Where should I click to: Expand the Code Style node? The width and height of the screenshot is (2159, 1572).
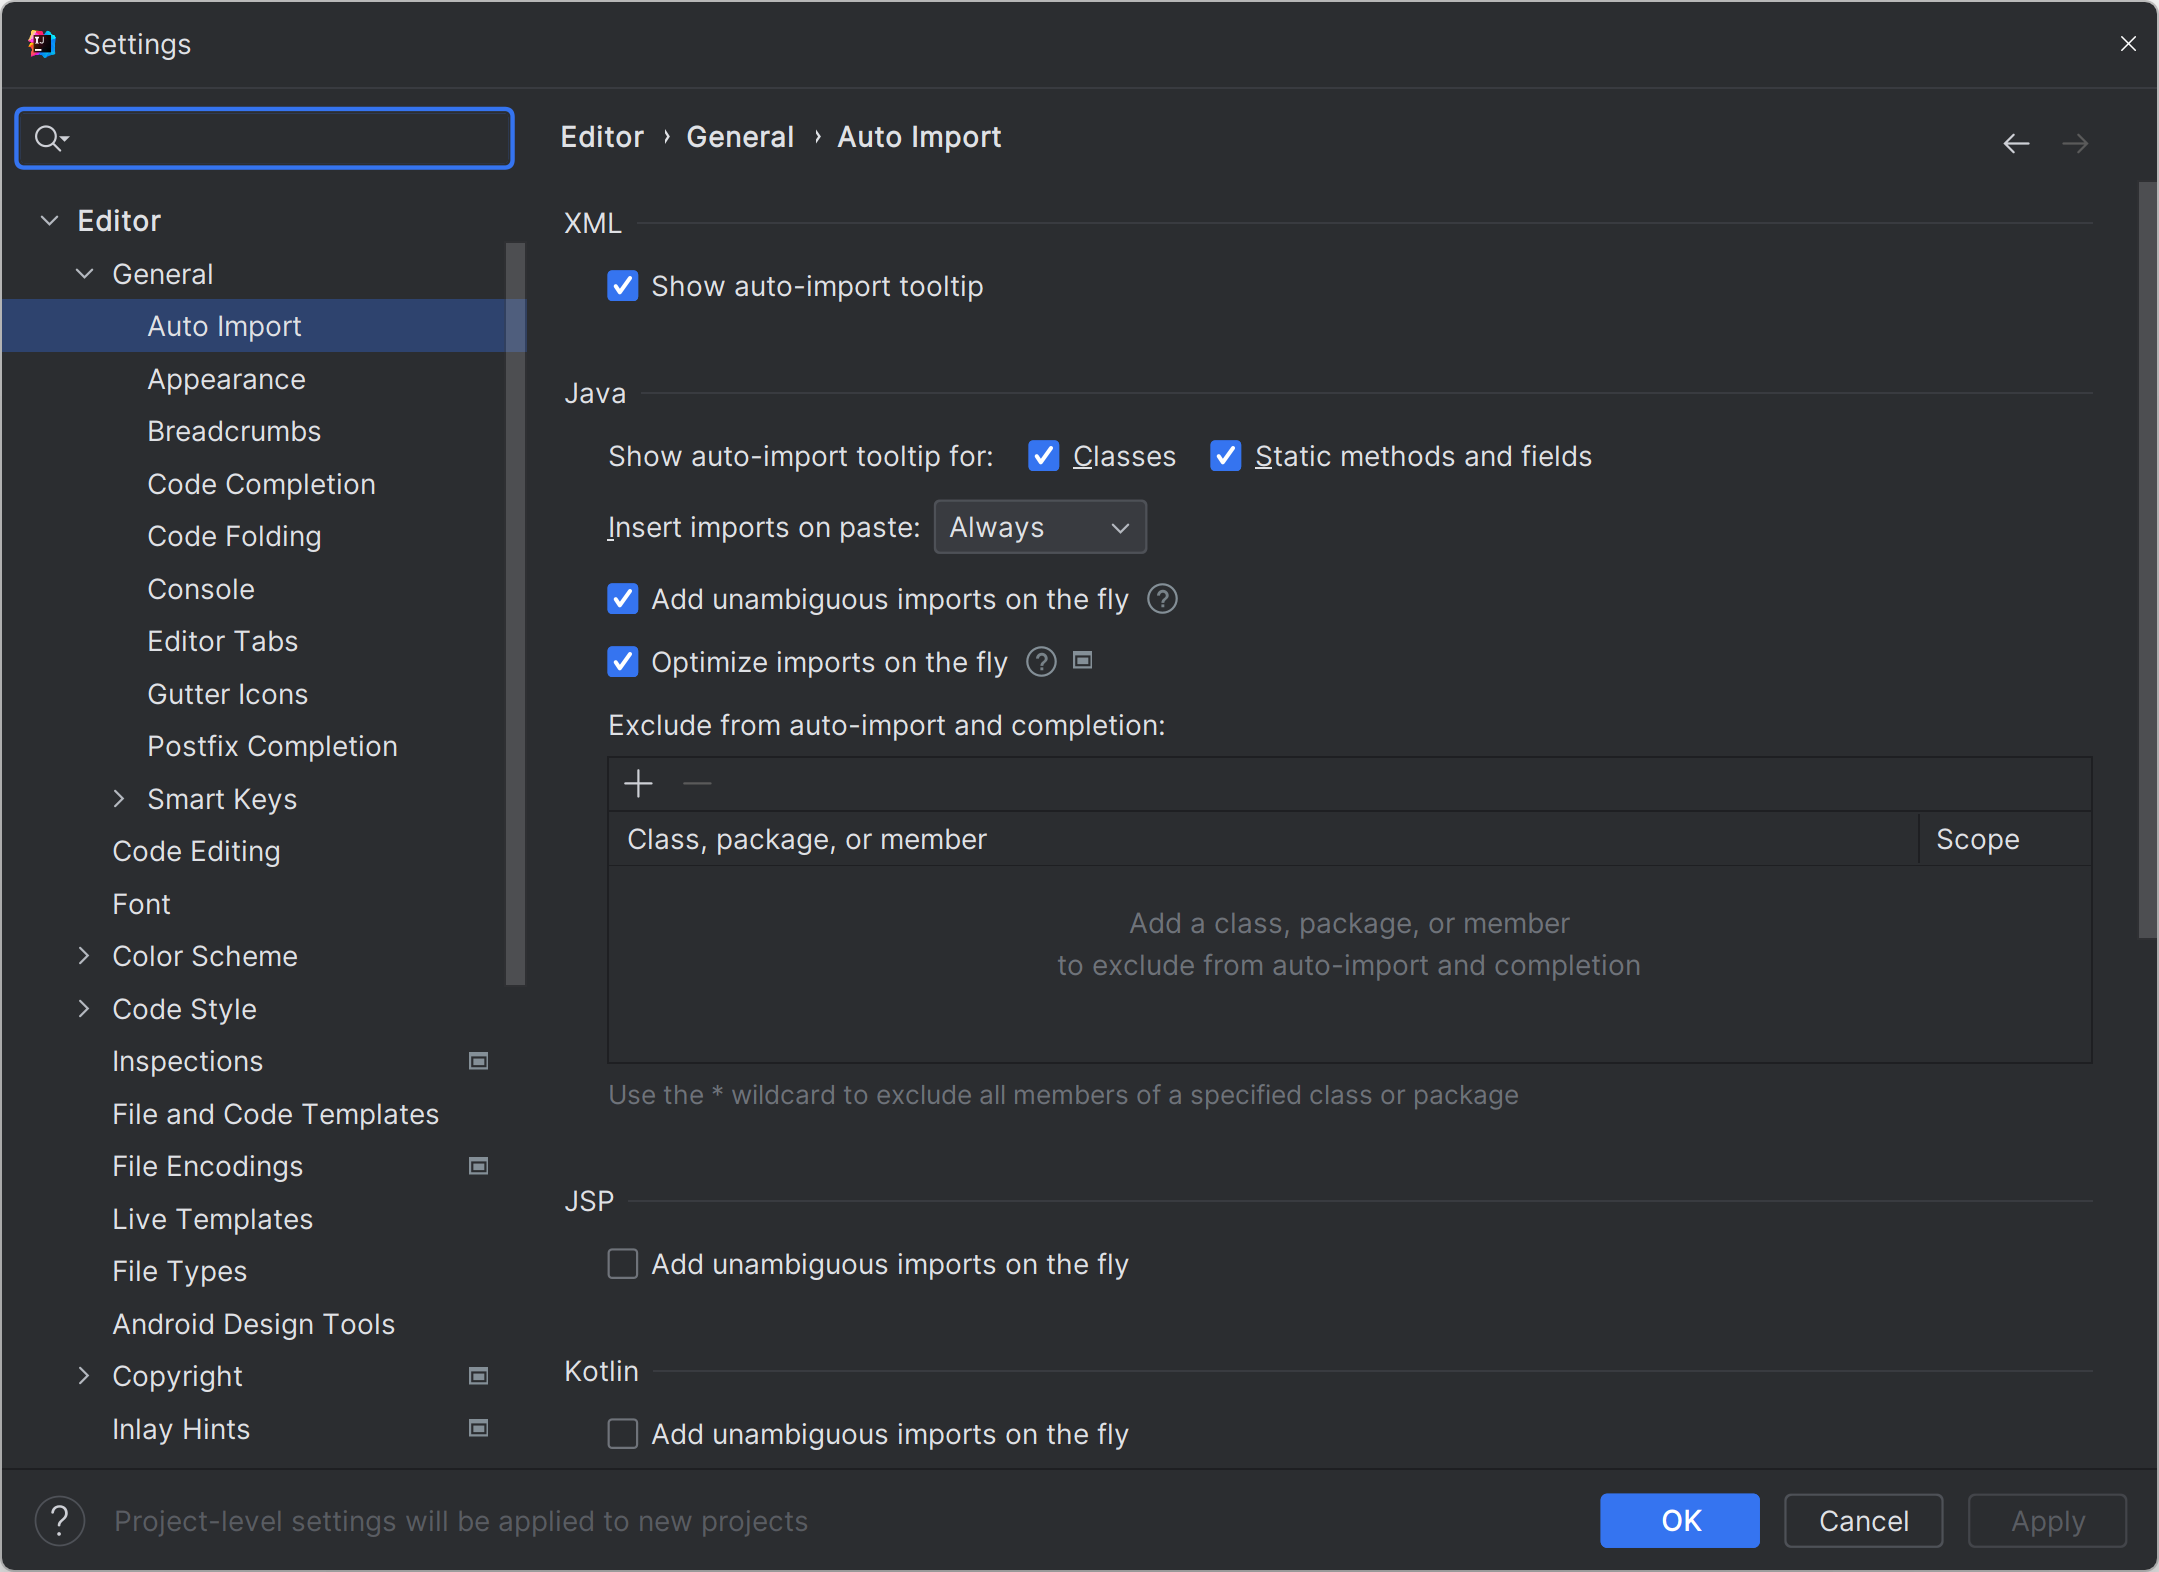click(84, 1008)
